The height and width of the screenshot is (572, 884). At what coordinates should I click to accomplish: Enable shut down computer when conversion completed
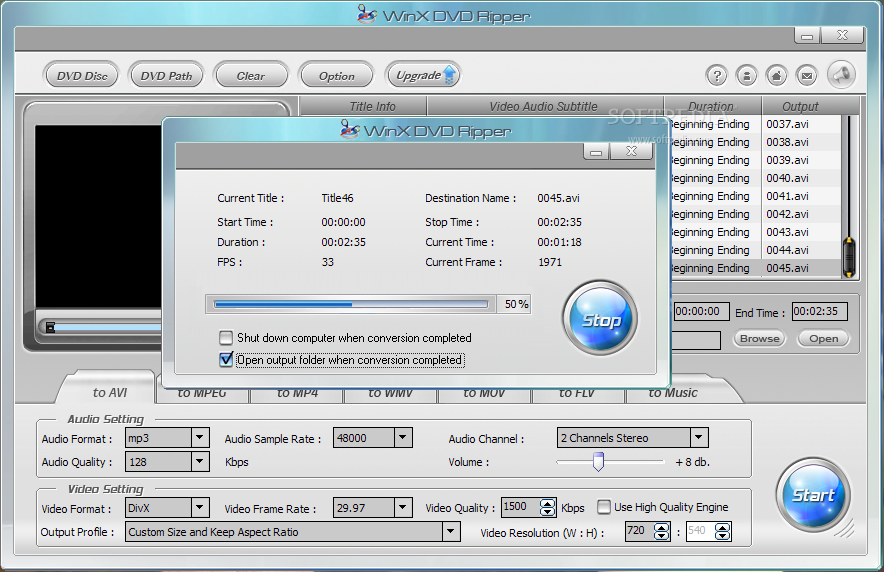(x=226, y=338)
